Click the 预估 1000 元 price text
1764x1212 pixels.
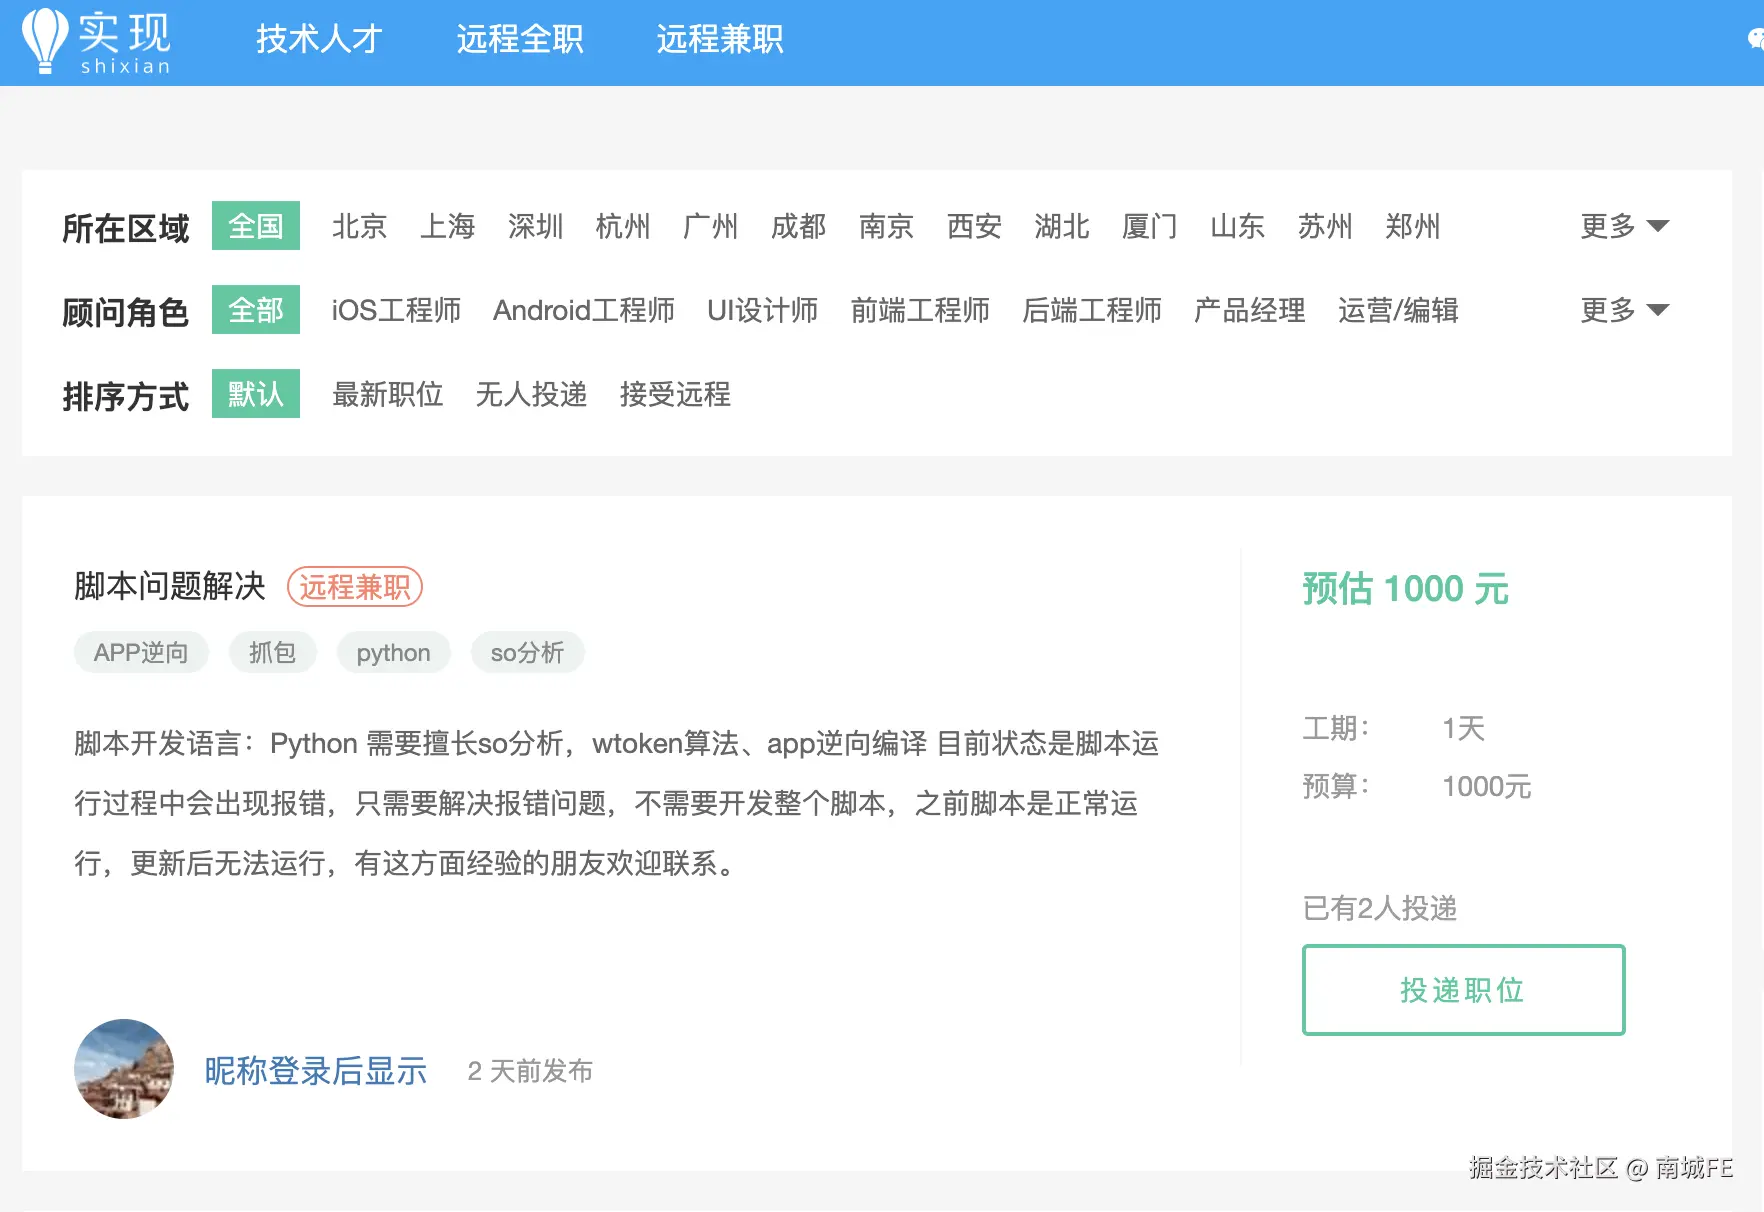coord(1405,589)
